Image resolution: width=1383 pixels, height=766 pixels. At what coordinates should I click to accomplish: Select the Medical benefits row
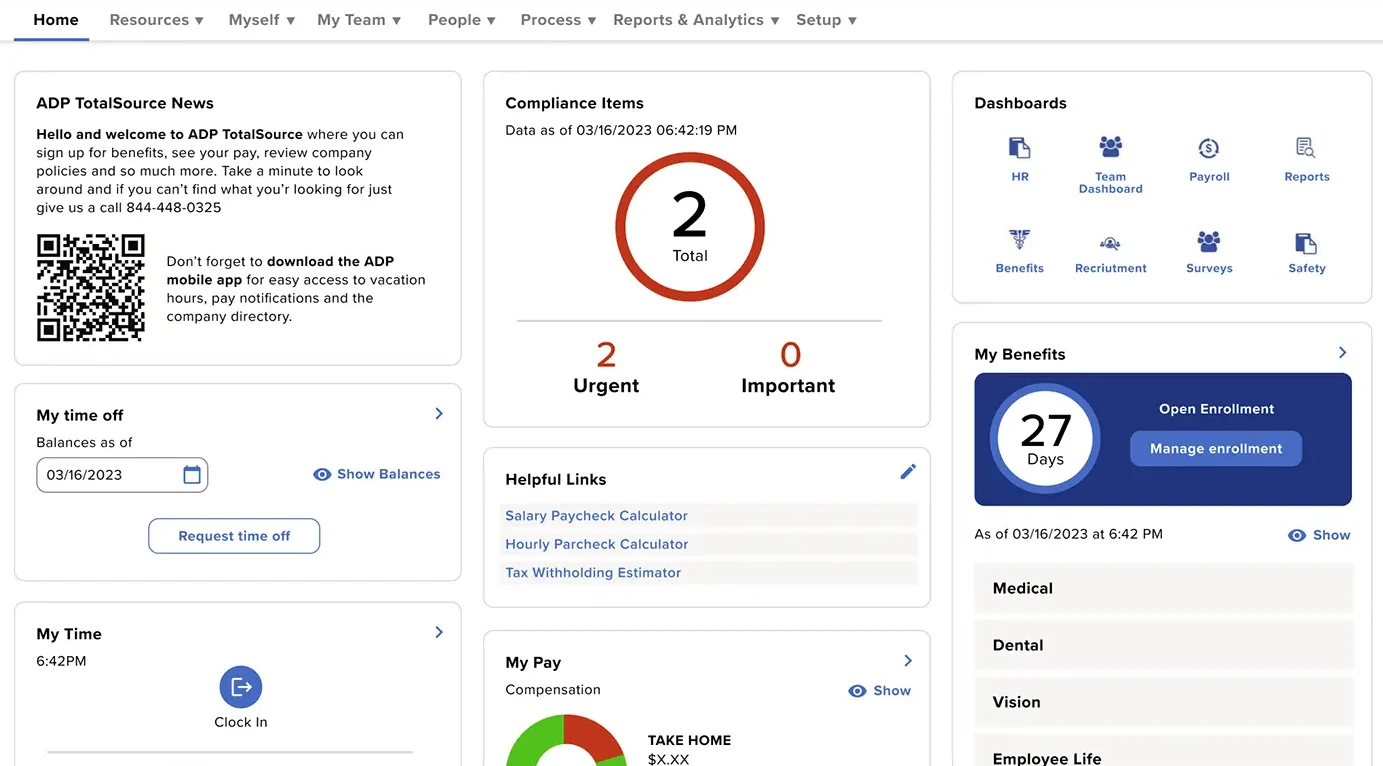(x=1163, y=588)
